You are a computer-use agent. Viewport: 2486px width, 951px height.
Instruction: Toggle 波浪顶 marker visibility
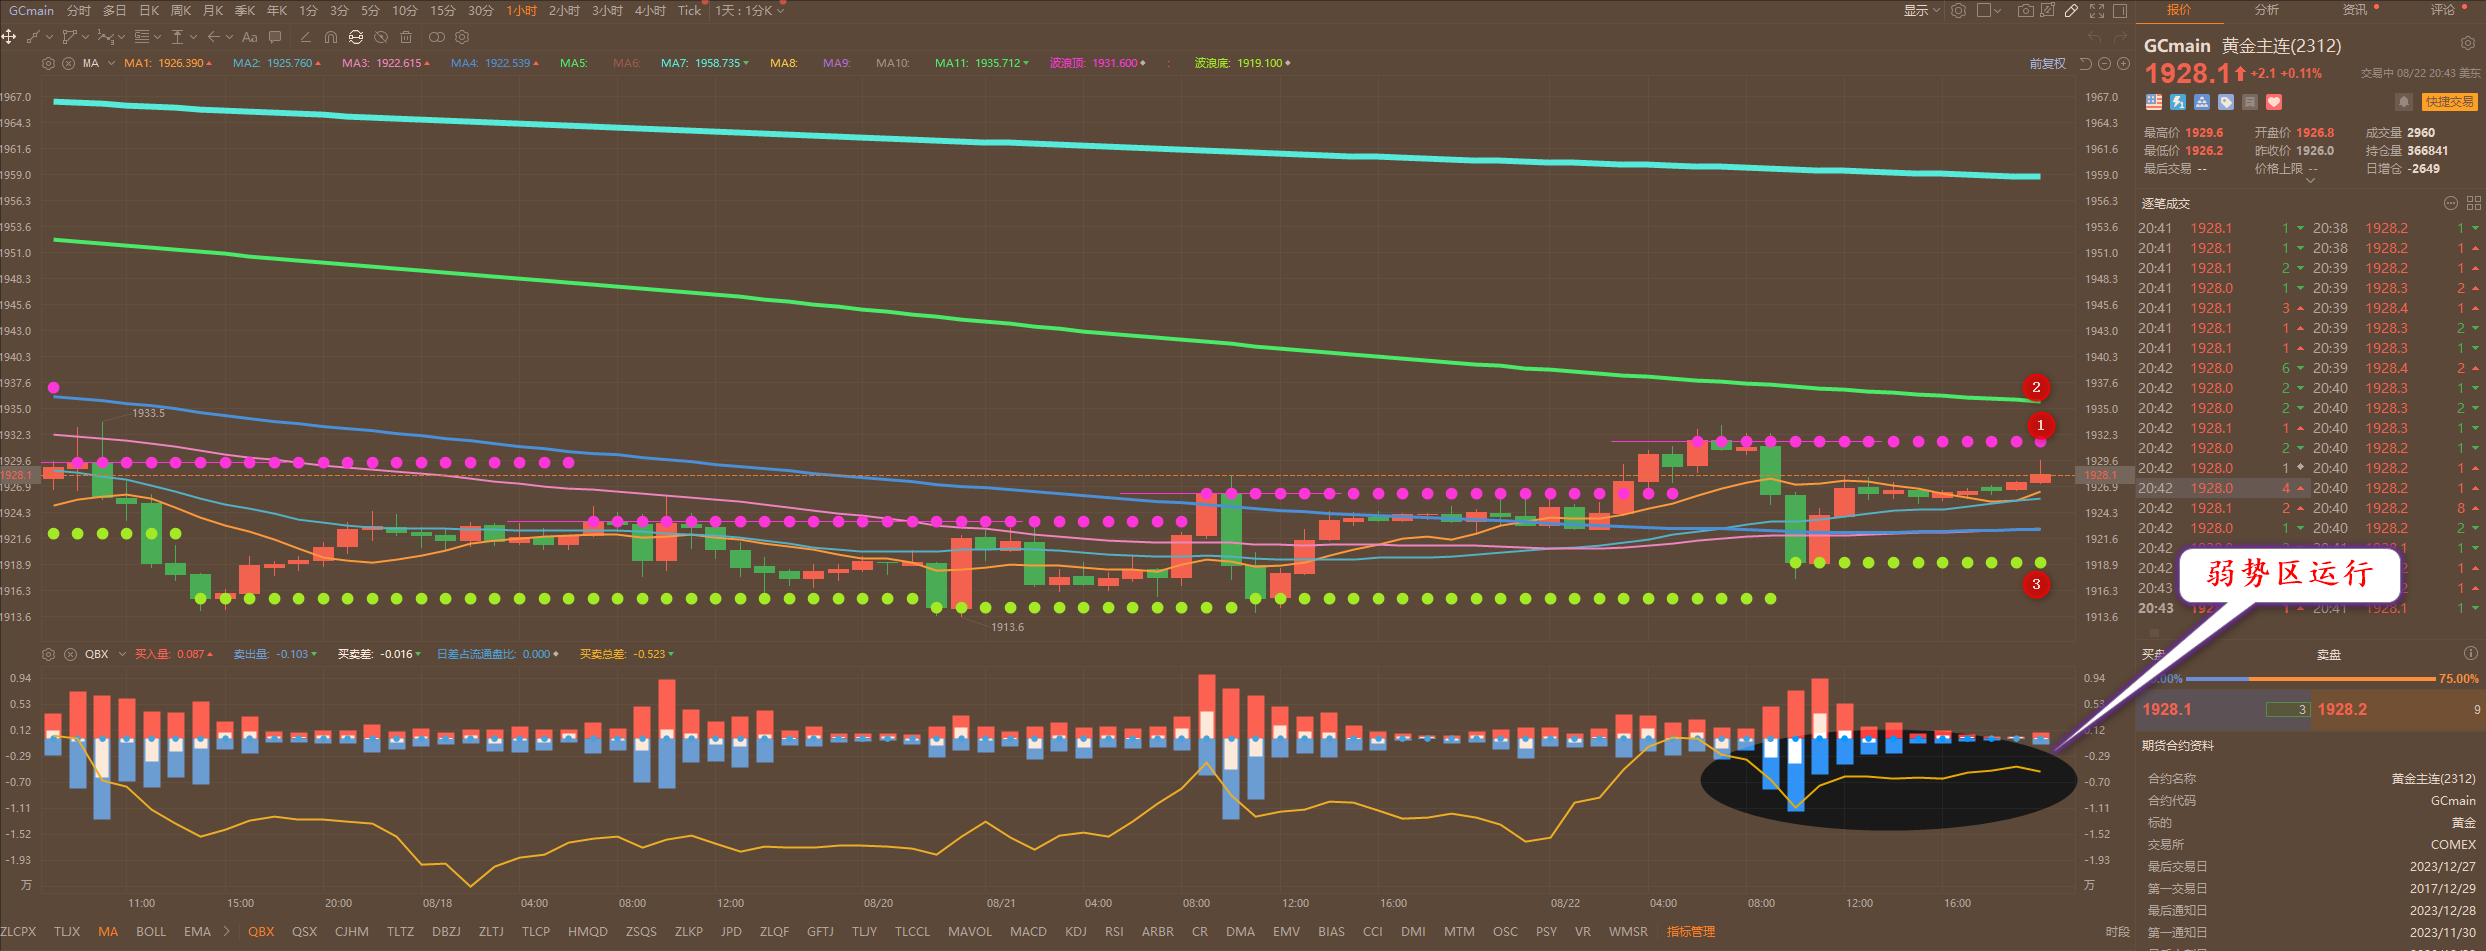tap(1098, 63)
